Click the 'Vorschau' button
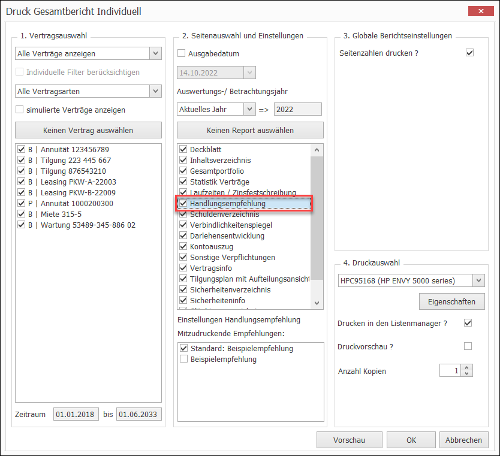The image size is (500, 456). click(x=349, y=440)
